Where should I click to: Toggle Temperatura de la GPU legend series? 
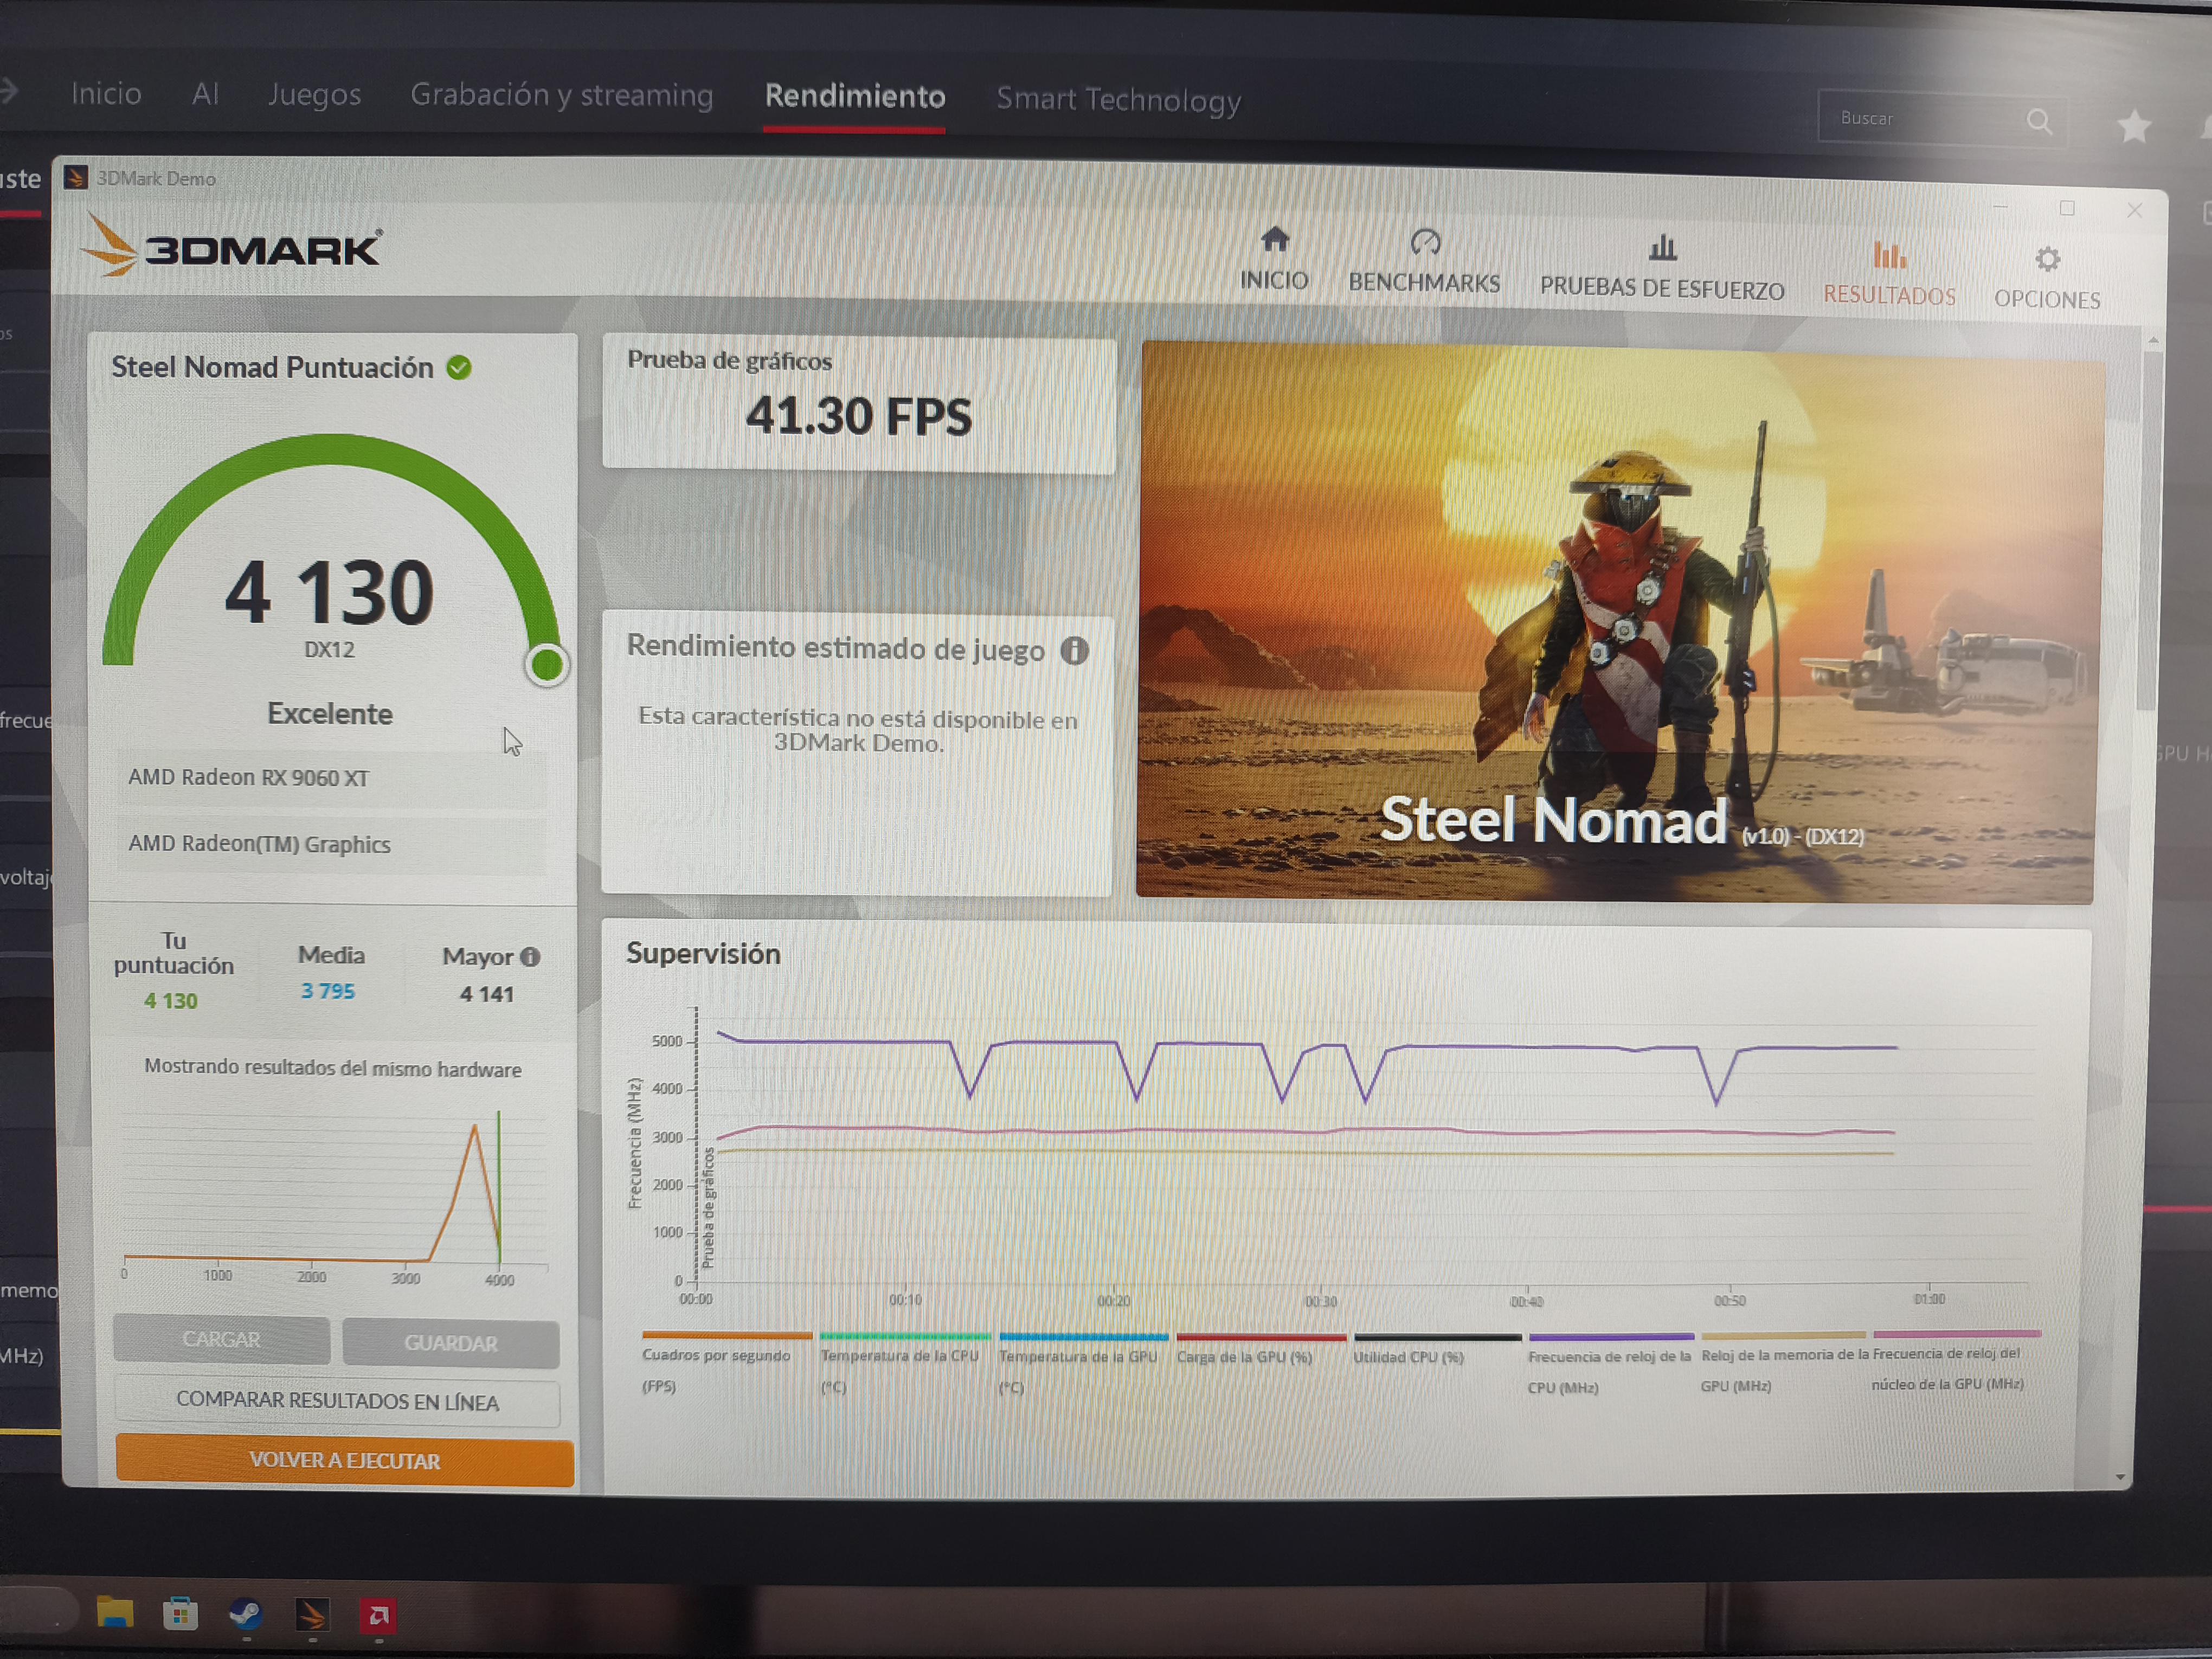1078,1357
